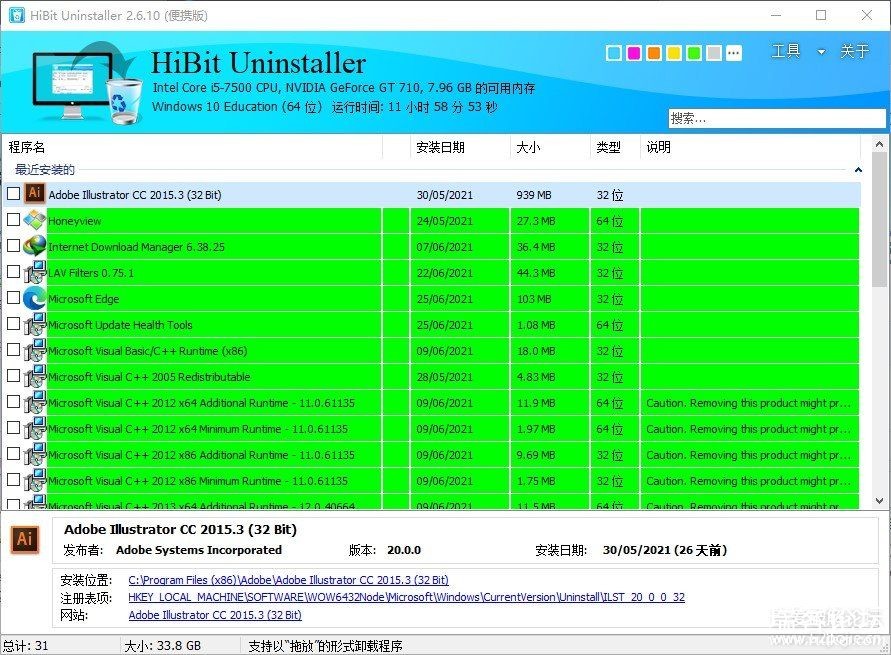Choose the yellow theme color swatch

pyautogui.click(x=674, y=53)
